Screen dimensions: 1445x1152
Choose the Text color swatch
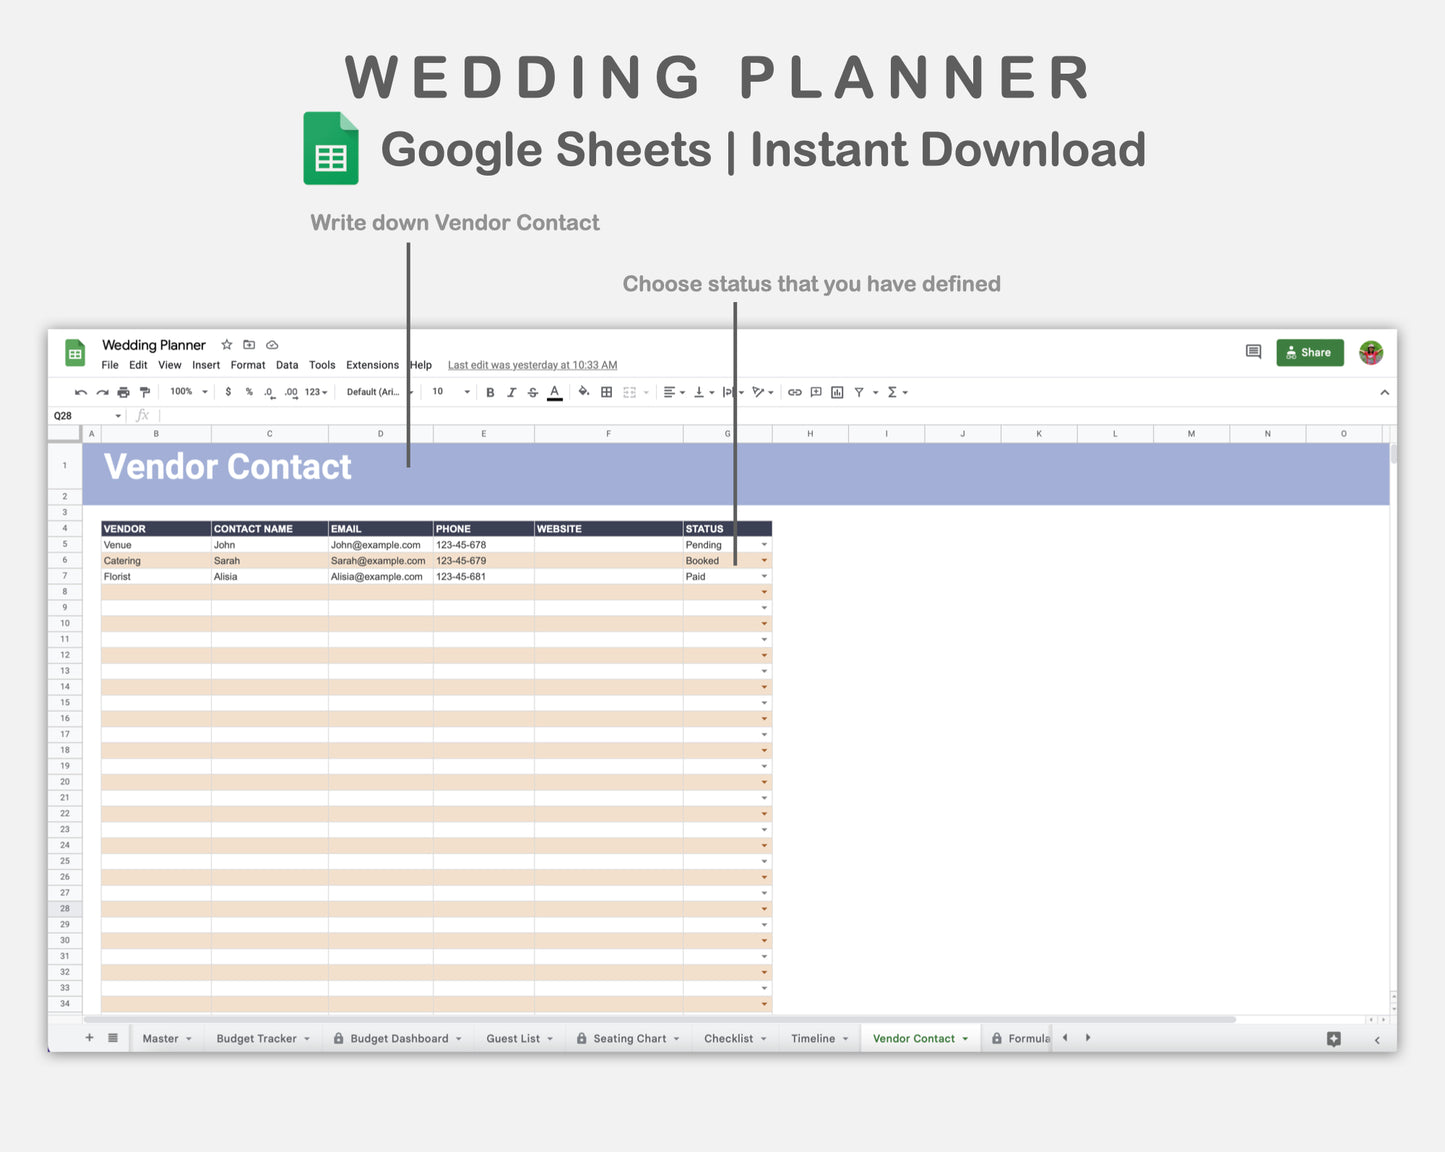point(554,391)
